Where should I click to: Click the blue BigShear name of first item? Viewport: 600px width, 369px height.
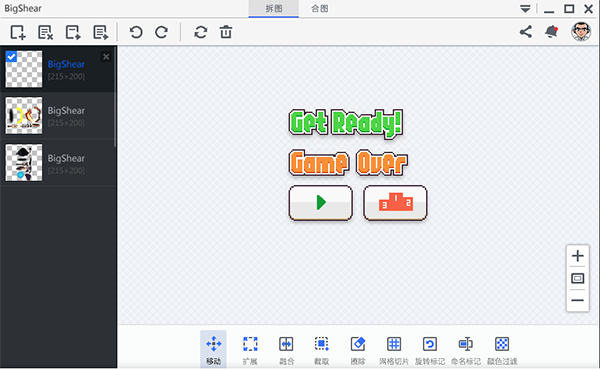[x=66, y=64]
